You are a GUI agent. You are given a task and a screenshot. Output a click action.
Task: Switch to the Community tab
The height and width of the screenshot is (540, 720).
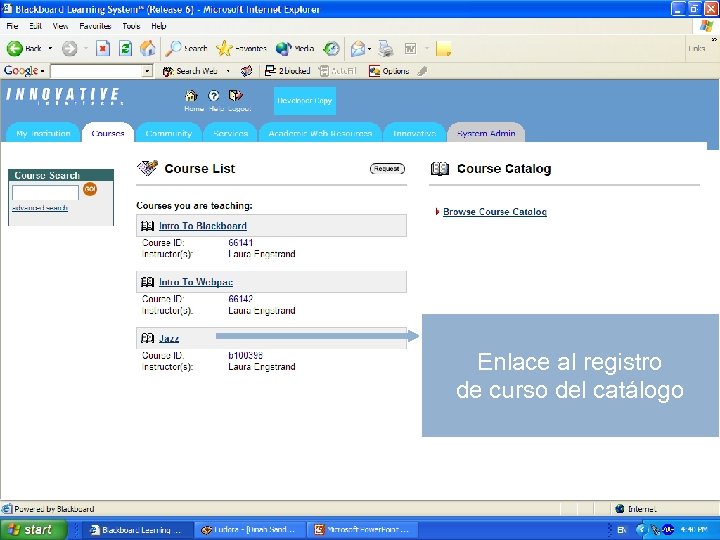point(169,133)
